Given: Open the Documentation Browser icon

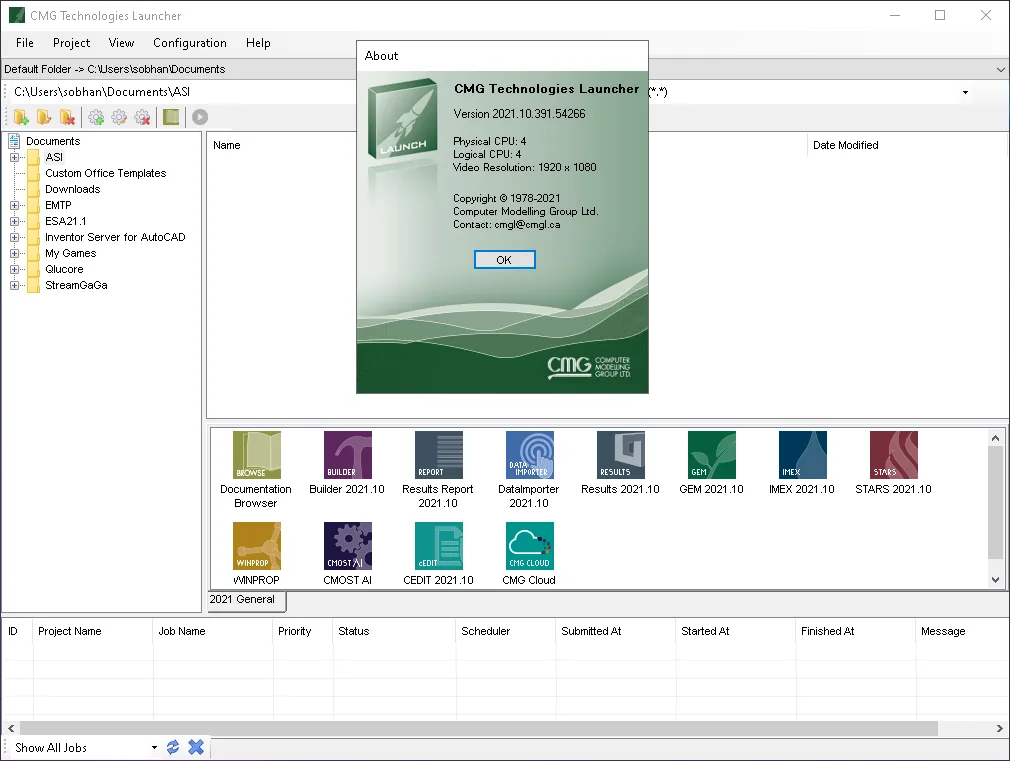Looking at the screenshot, I should click(256, 455).
